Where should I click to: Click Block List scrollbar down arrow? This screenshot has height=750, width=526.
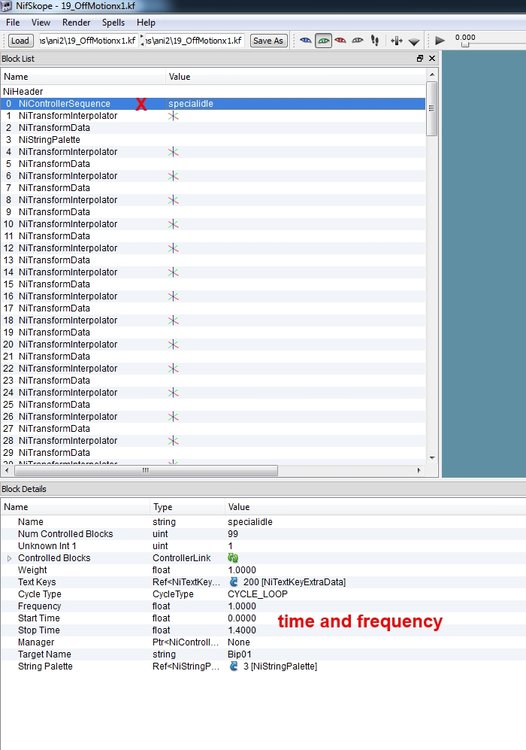pyautogui.click(x=432, y=458)
